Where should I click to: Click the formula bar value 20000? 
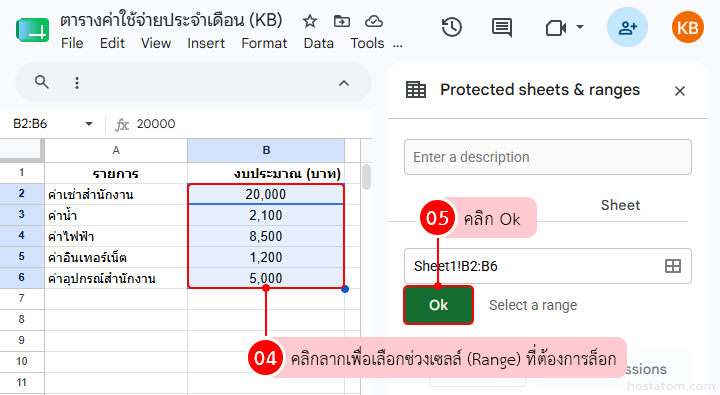(x=156, y=124)
